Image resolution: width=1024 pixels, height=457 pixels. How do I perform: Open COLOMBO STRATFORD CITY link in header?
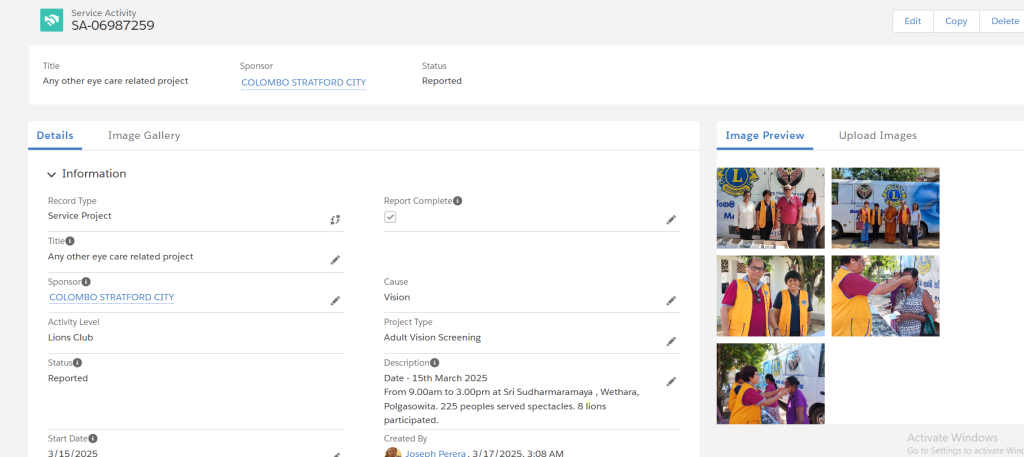tap(304, 83)
